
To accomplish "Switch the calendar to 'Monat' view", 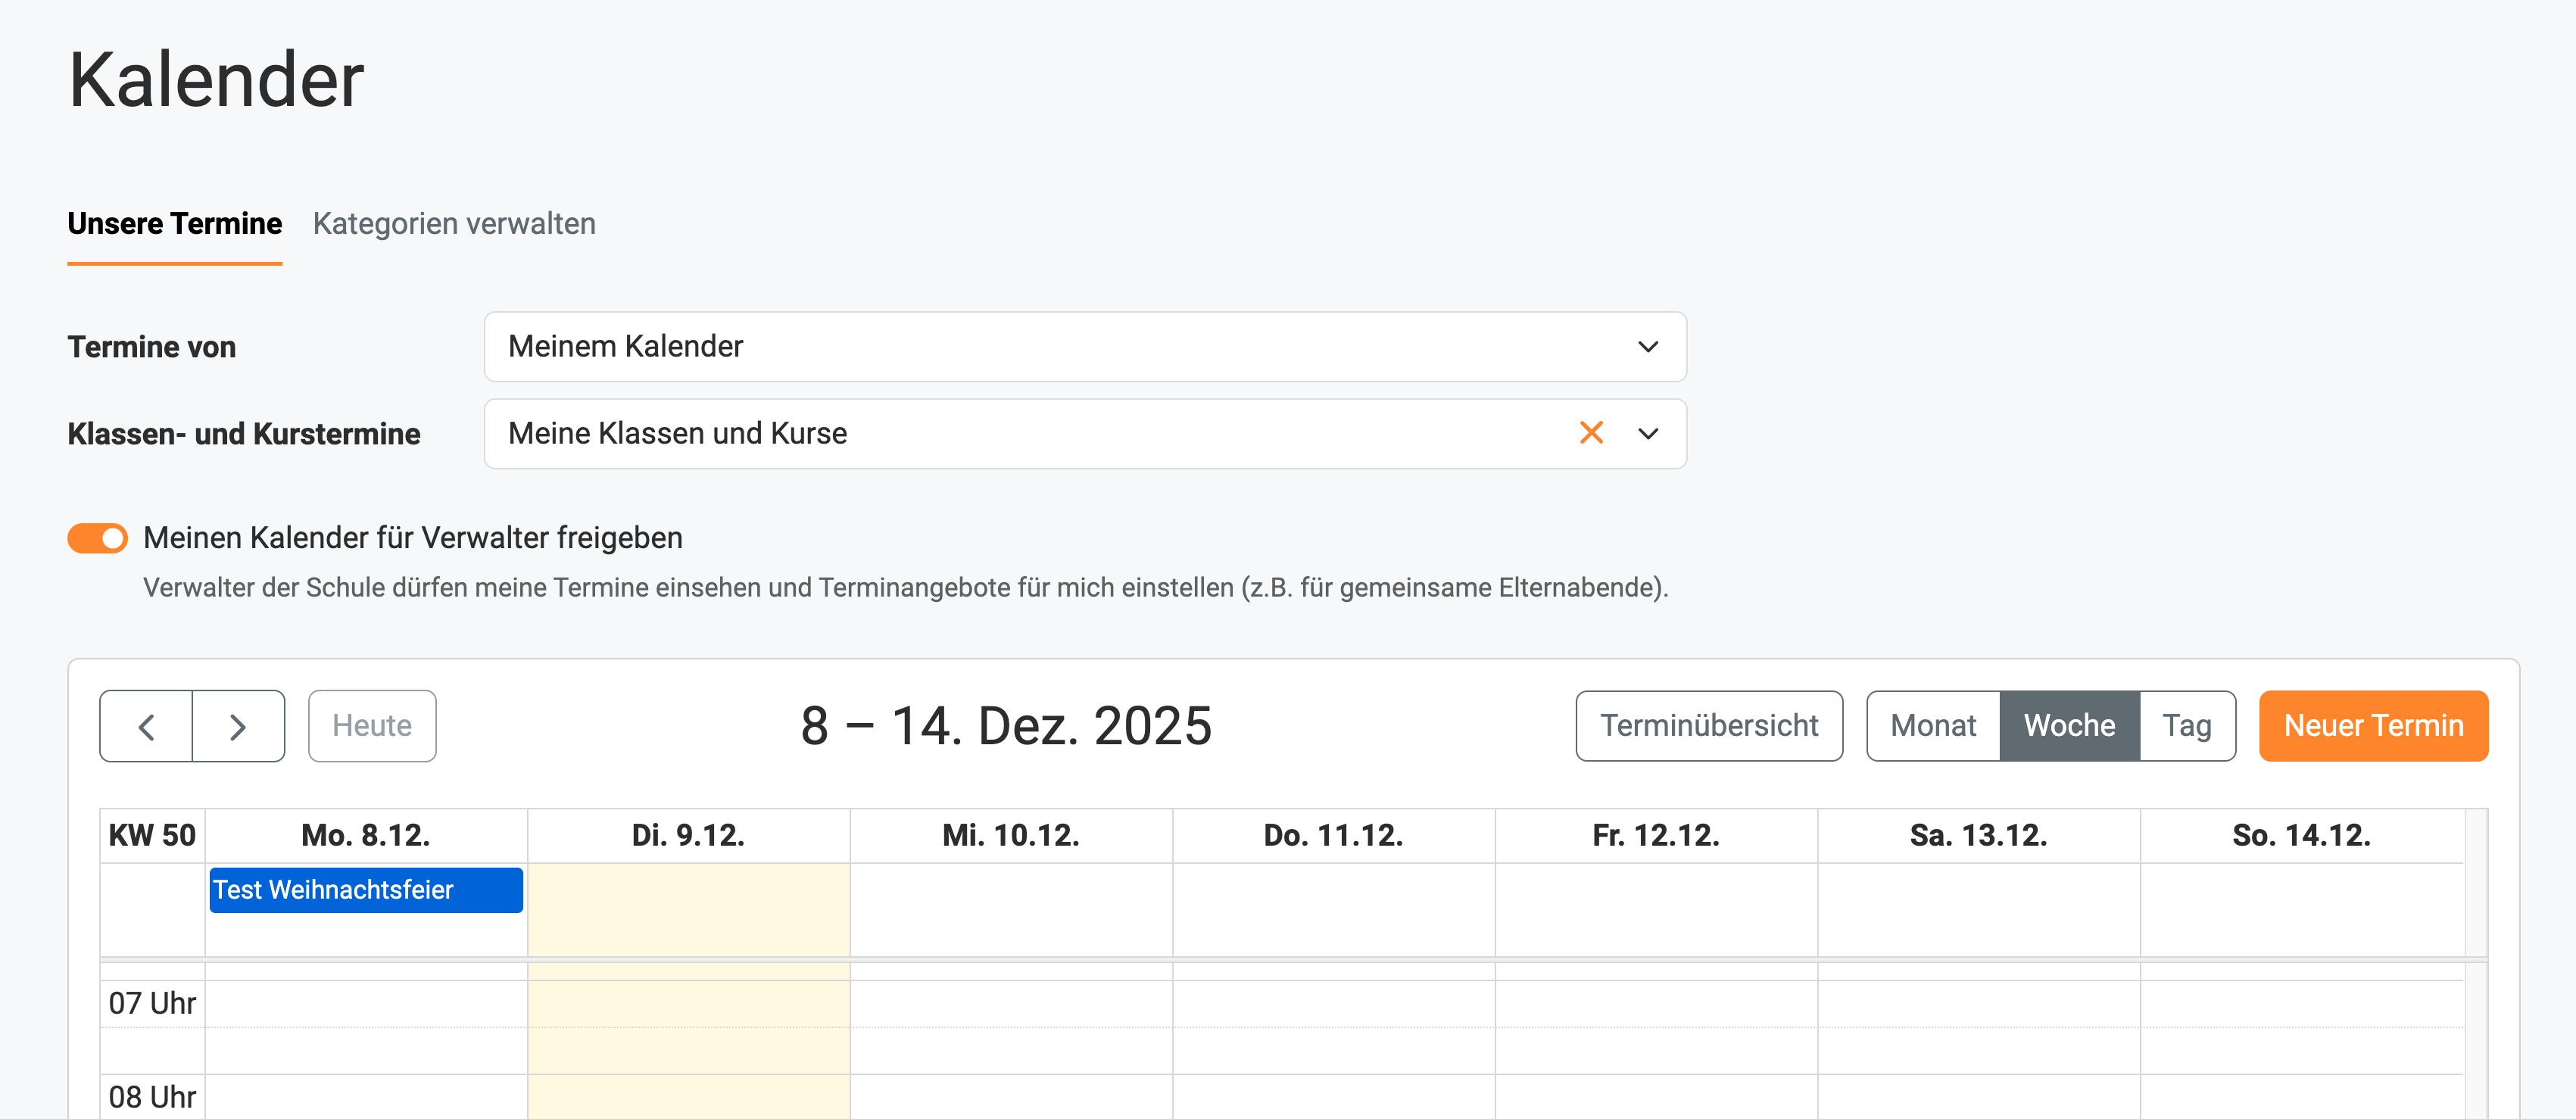I will [x=1933, y=726].
